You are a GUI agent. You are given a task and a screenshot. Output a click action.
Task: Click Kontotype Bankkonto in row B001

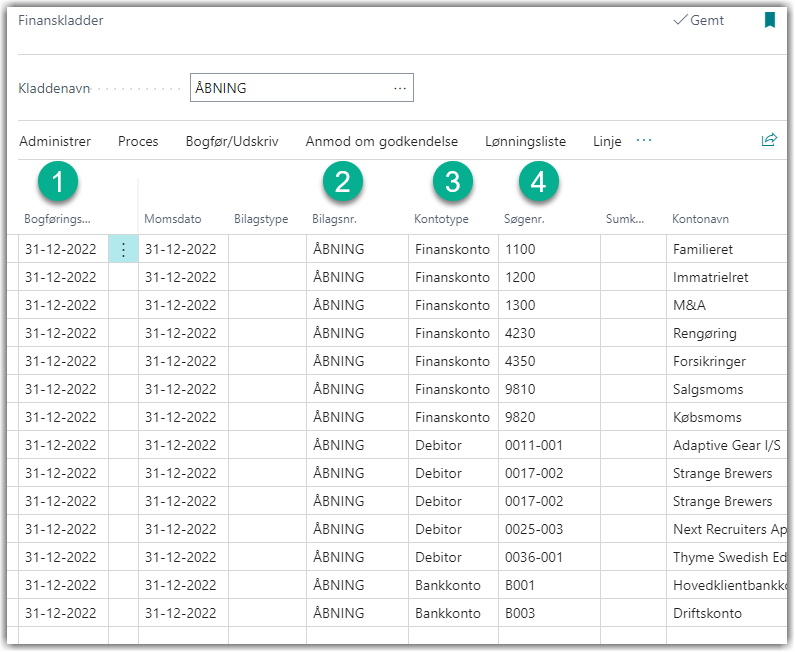[x=453, y=585]
